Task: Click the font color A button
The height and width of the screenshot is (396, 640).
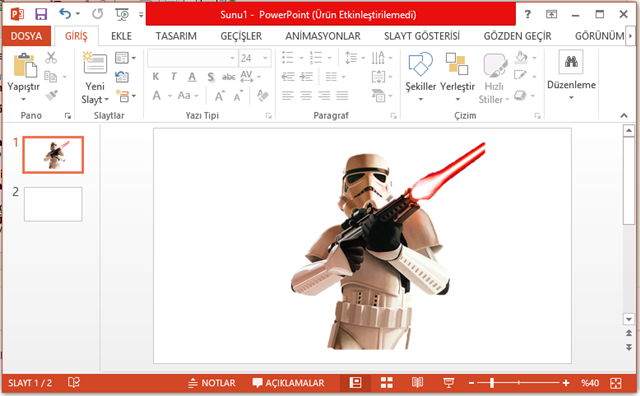Action: click(x=156, y=96)
